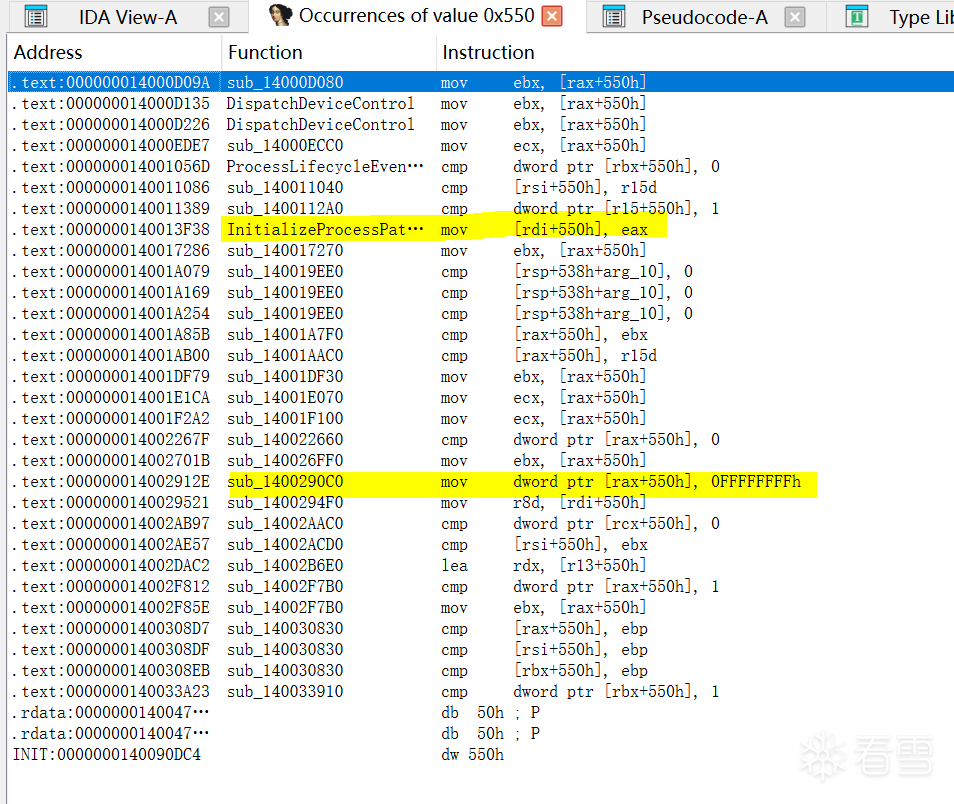954x804 pixels.
Task: Sort by the Function column header
Action: coord(329,52)
